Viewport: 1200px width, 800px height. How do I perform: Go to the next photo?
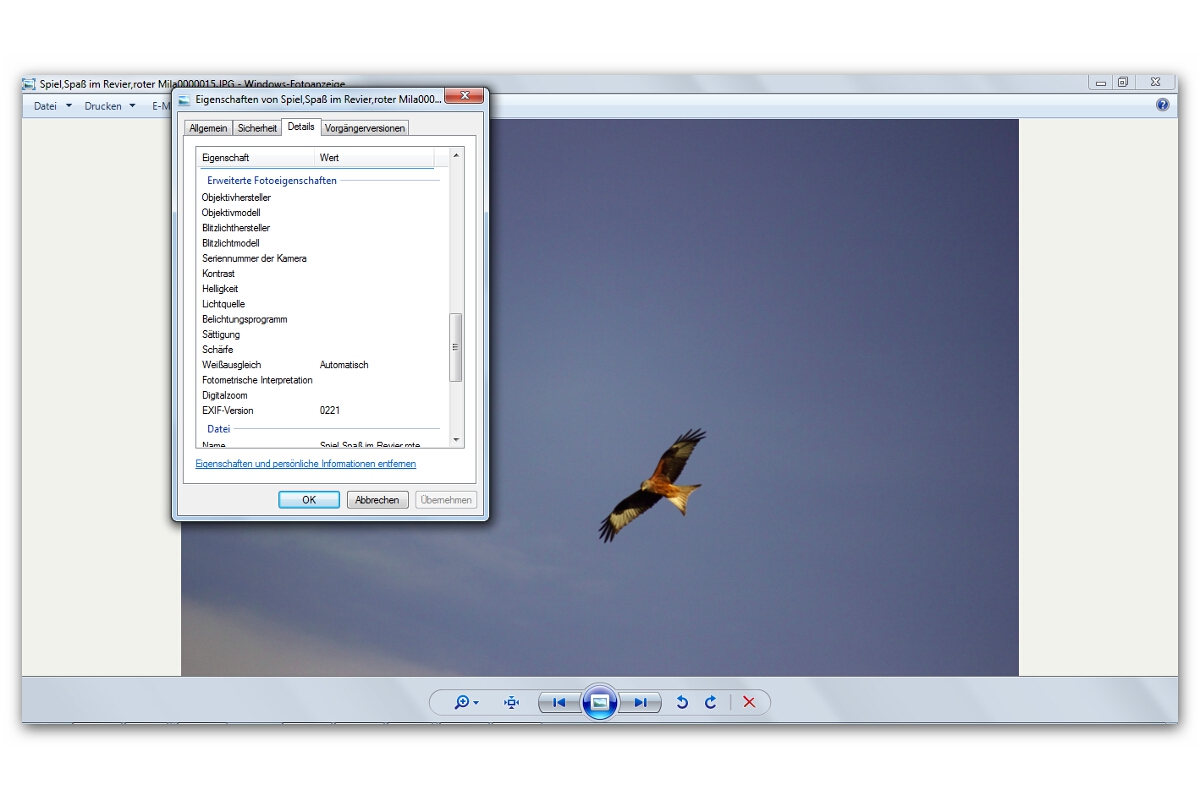tap(640, 702)
